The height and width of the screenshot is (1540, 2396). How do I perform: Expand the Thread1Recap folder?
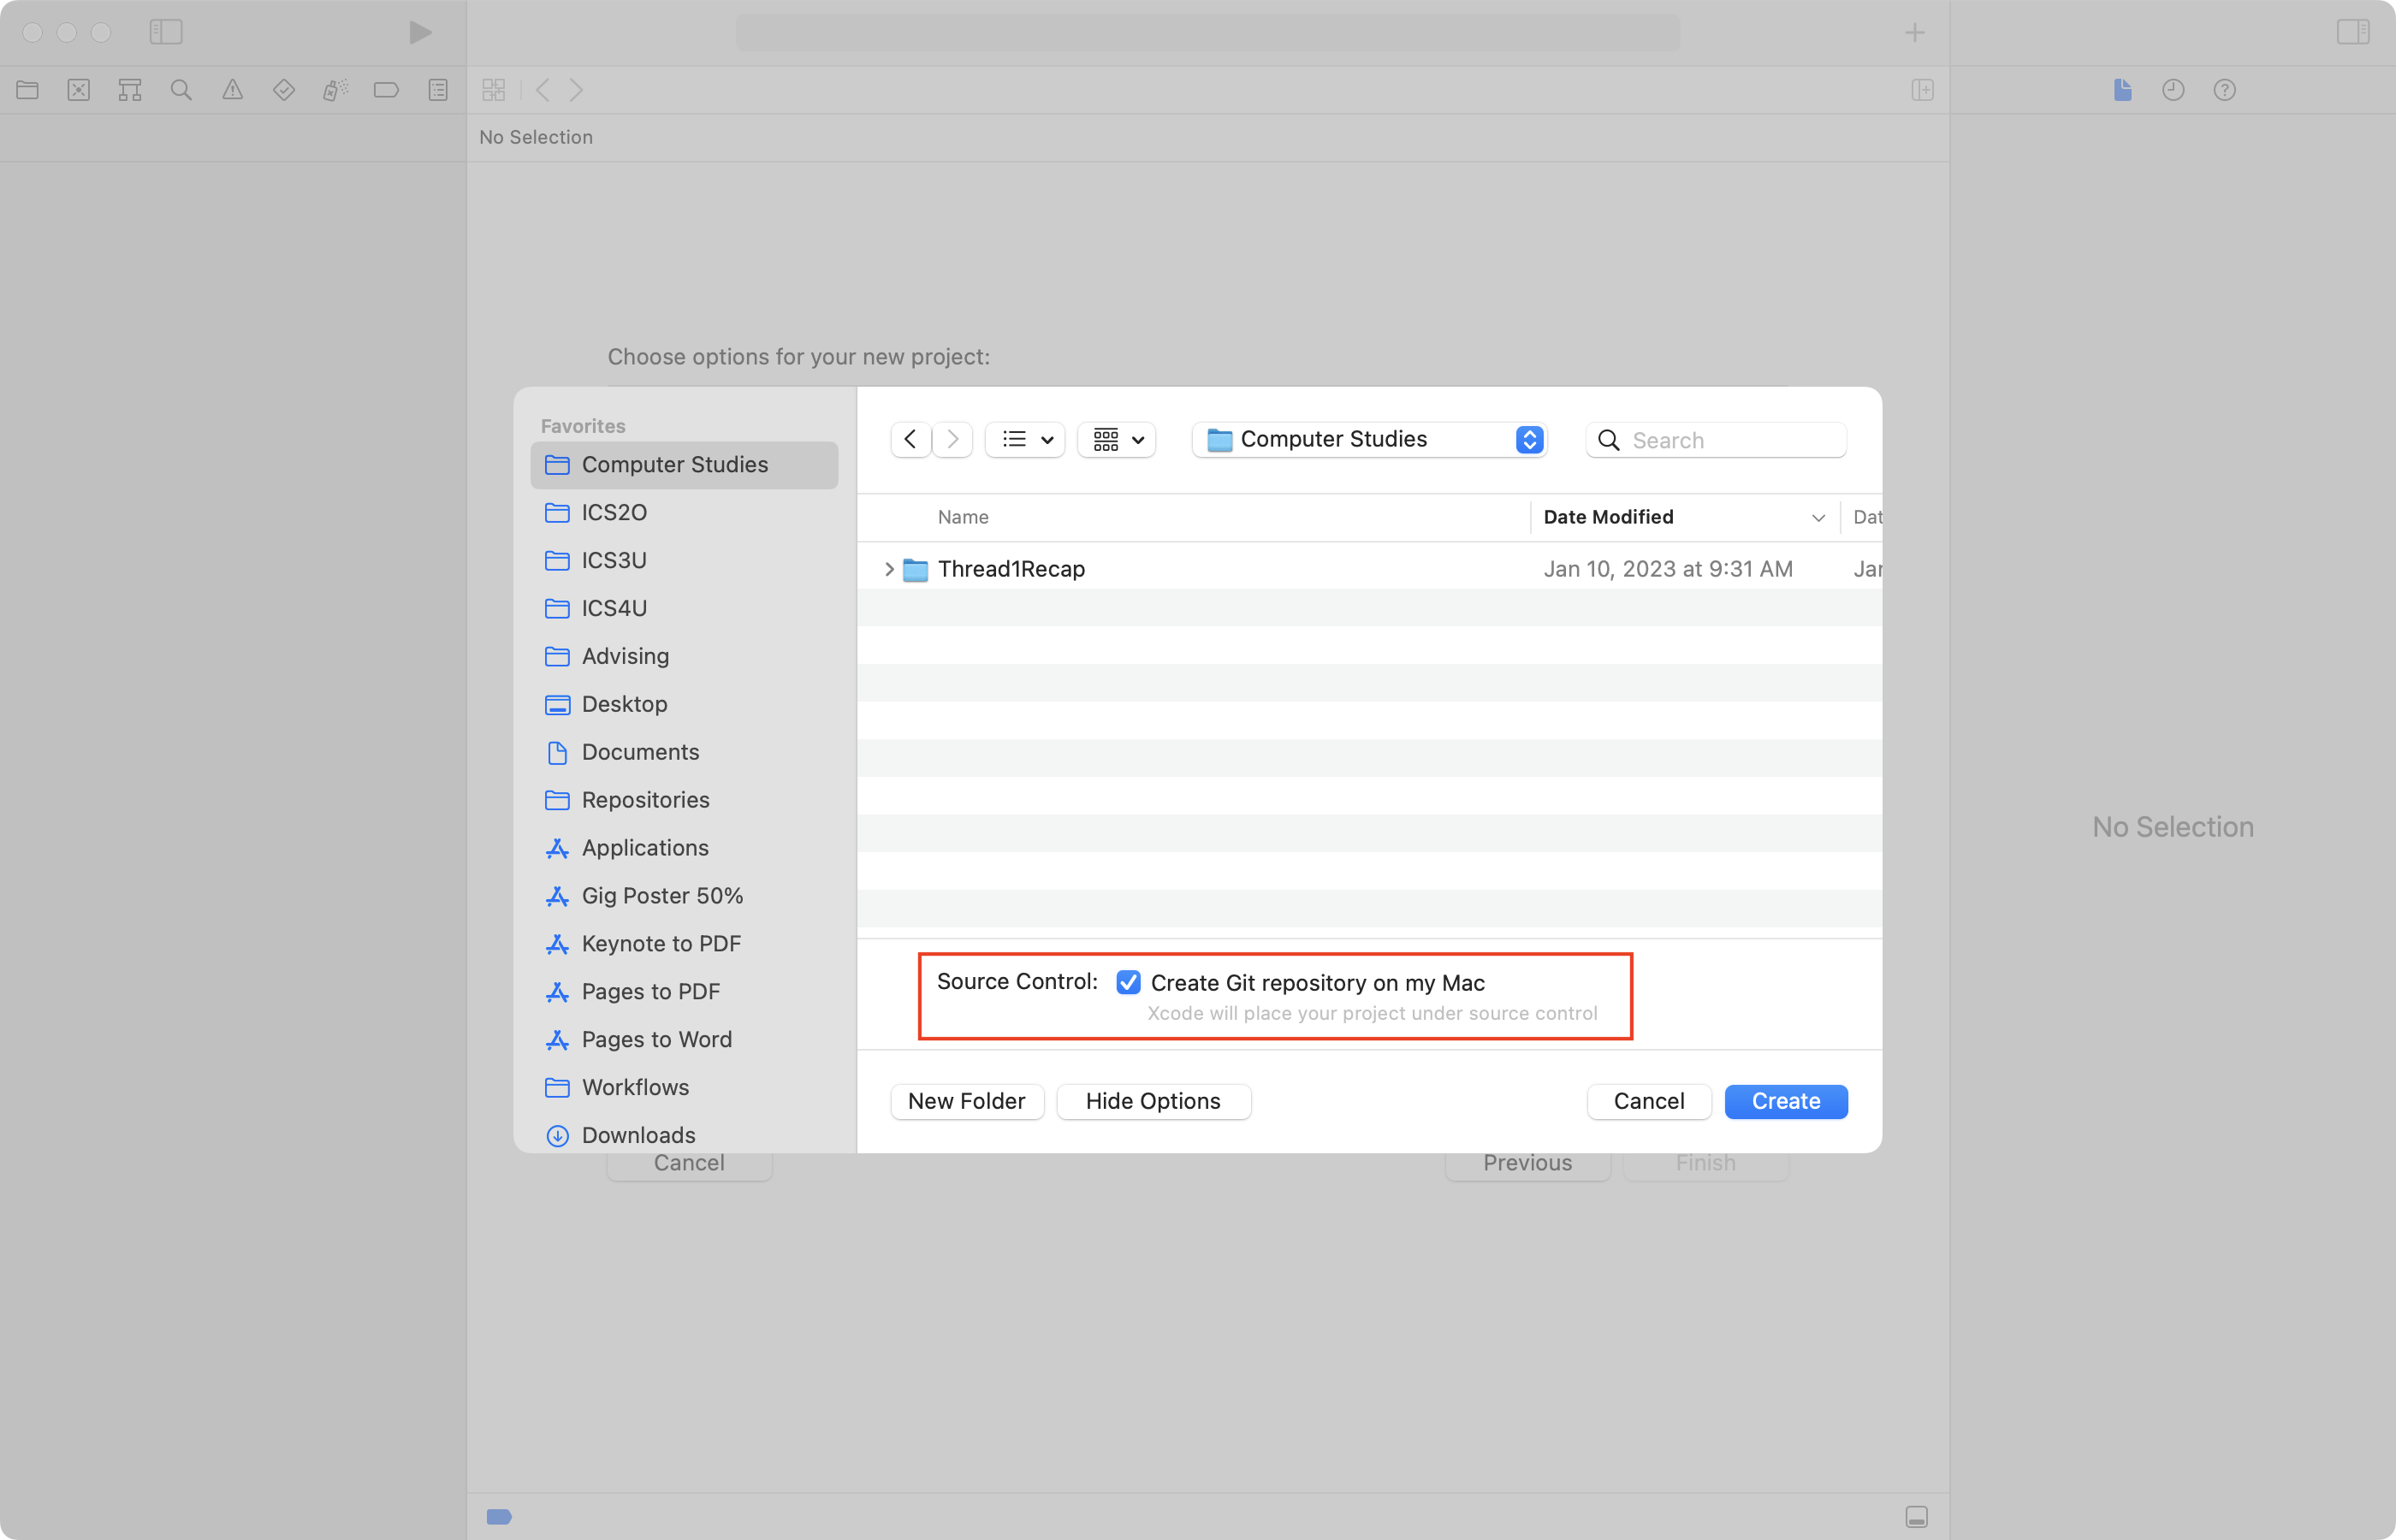coord(889,569)
